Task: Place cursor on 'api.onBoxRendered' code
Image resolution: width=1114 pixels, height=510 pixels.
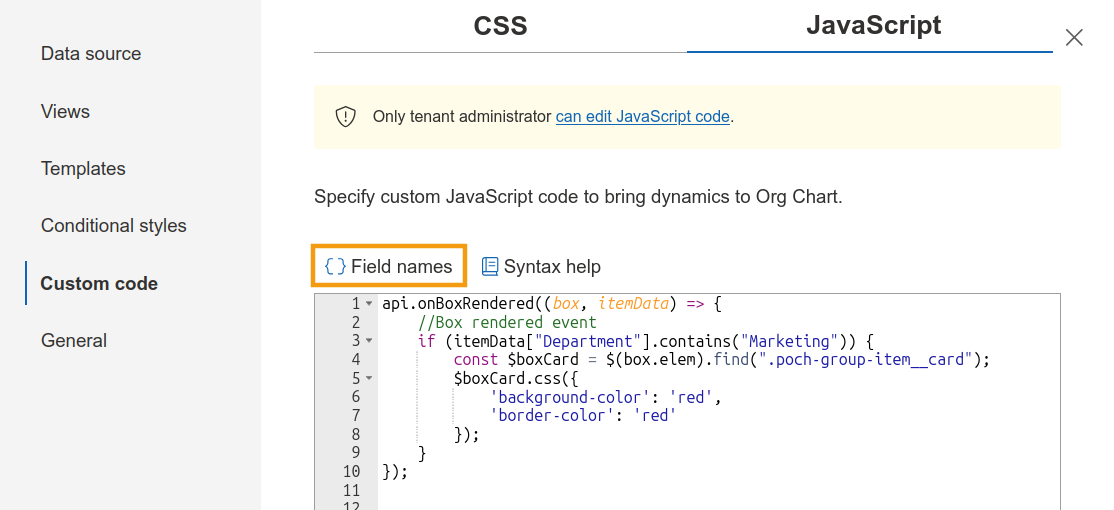Action: 457,304
